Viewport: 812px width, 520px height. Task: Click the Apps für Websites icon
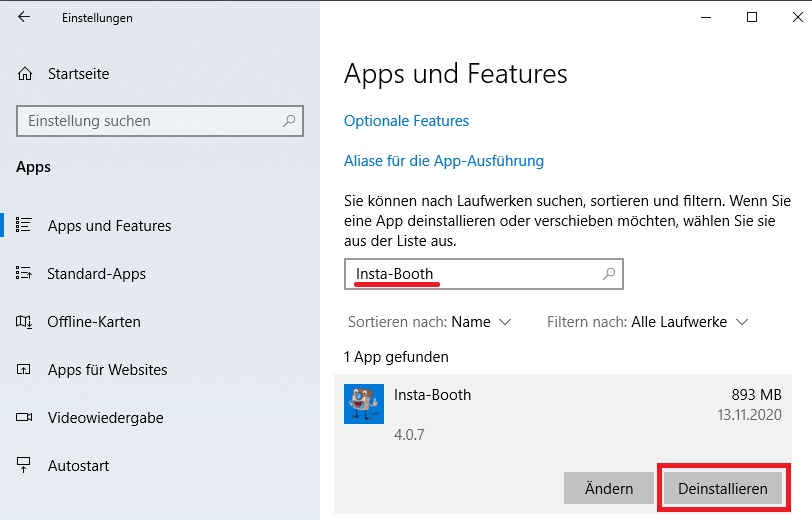(x=24, y=369)
